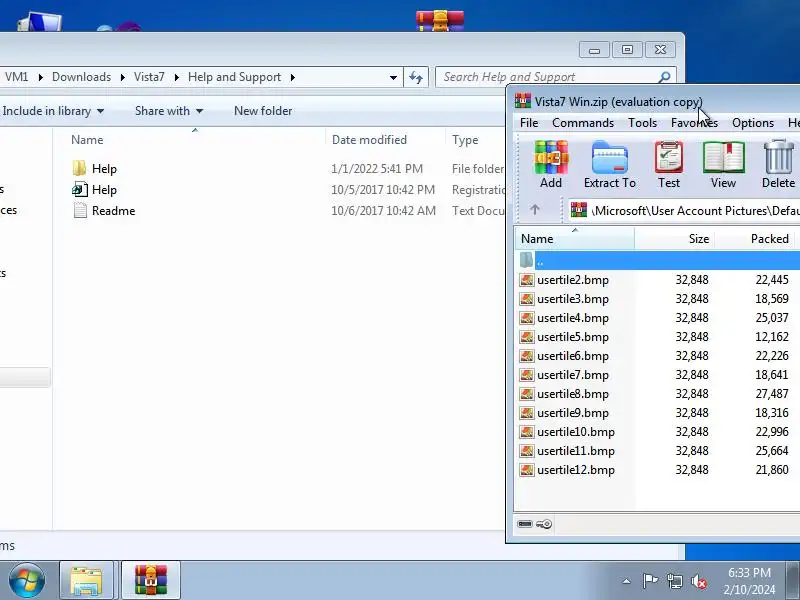
Task: Open the Options menu
Action: (x=753, y=123)
